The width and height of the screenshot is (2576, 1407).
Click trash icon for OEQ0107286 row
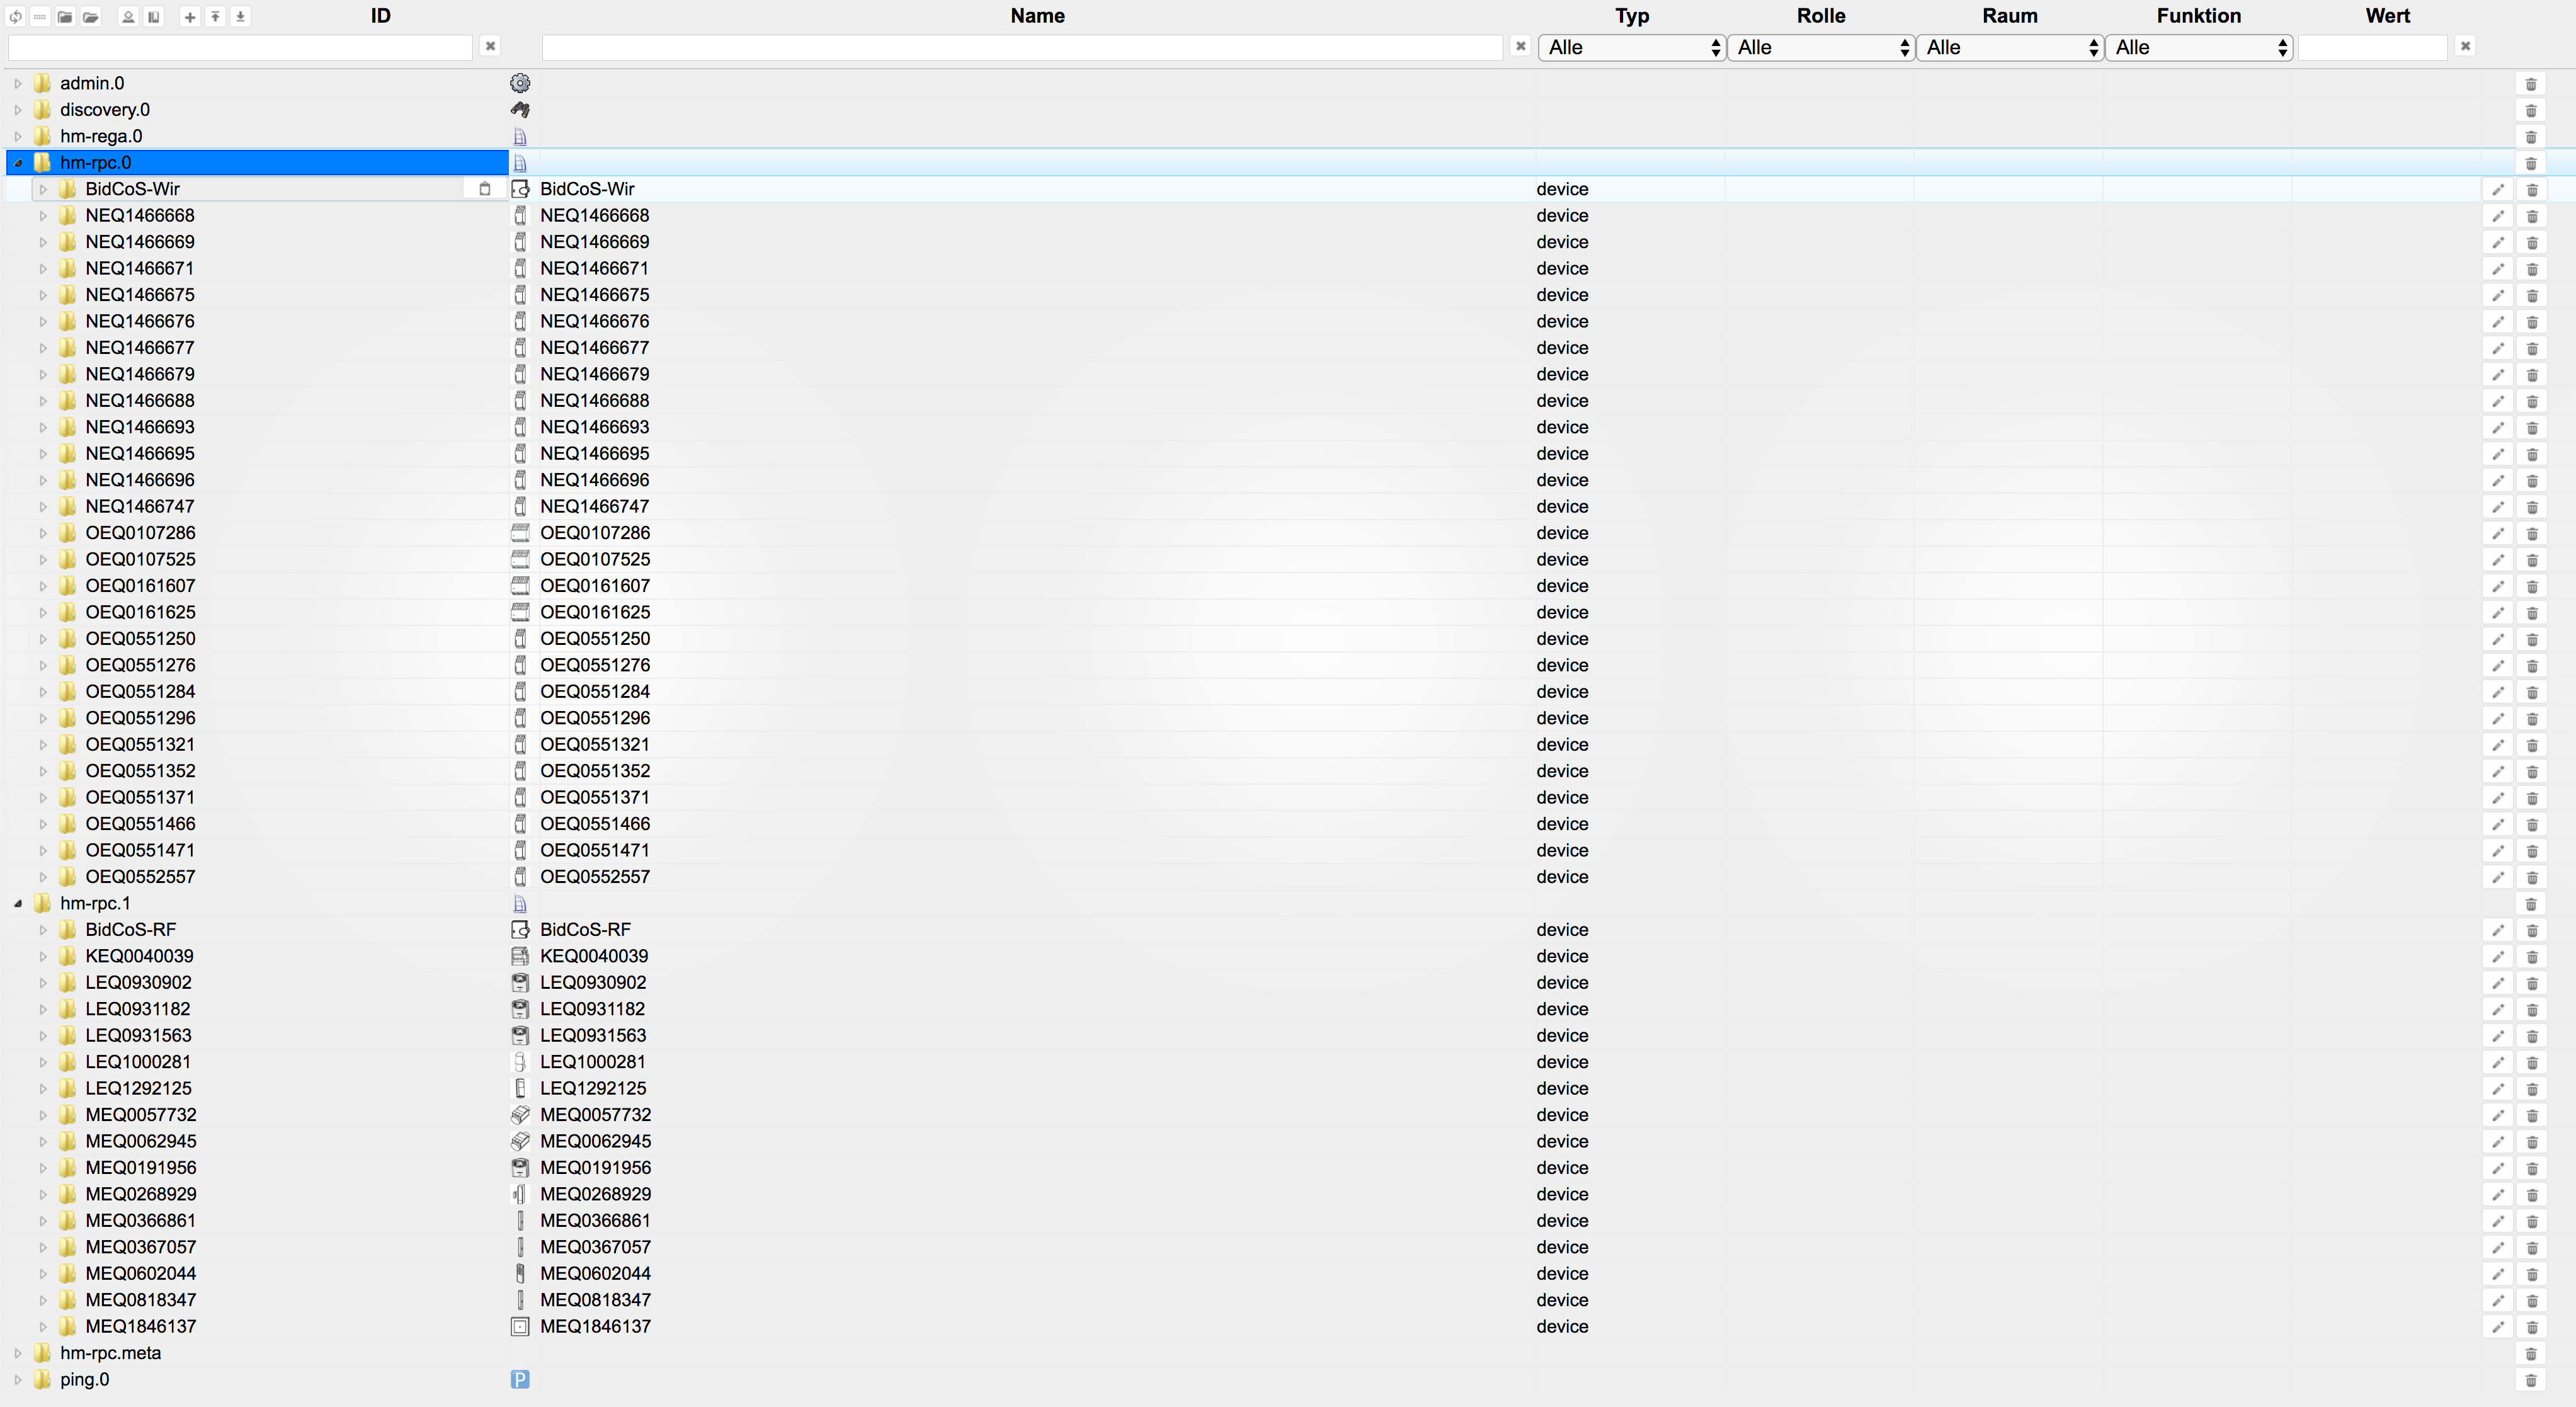(2531, 534)
